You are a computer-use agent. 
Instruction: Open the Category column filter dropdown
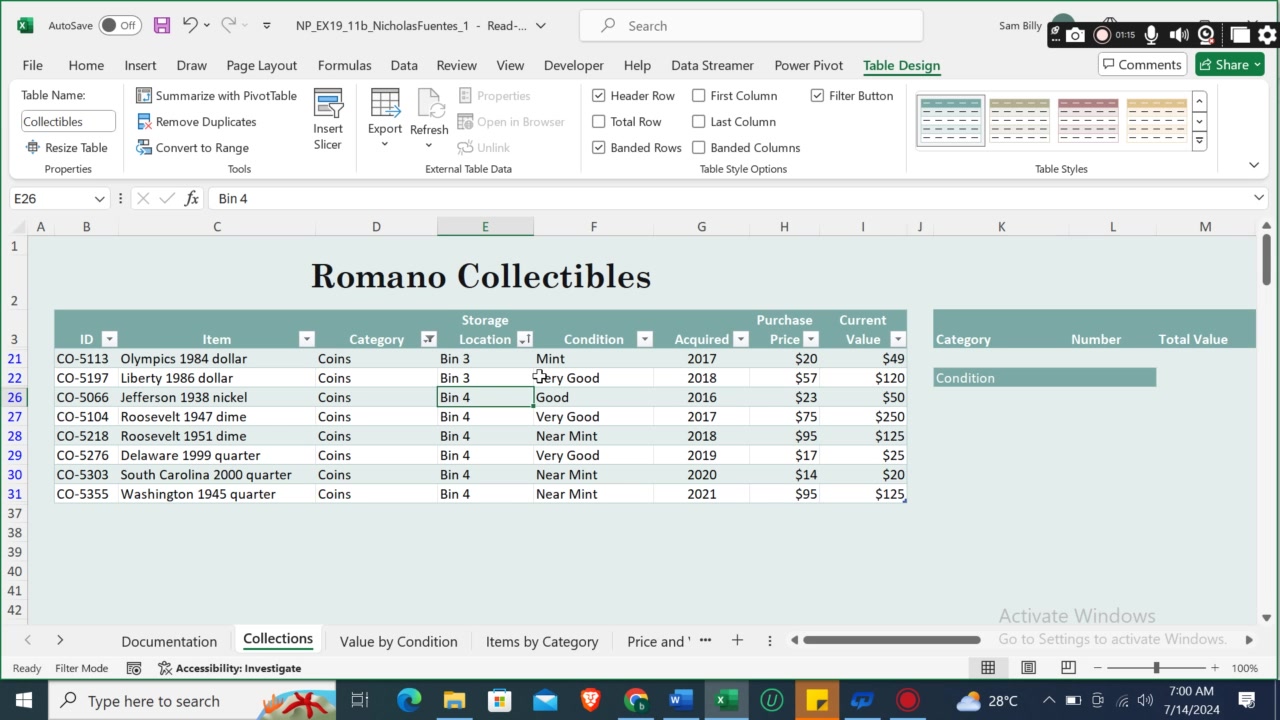point(428,339)
